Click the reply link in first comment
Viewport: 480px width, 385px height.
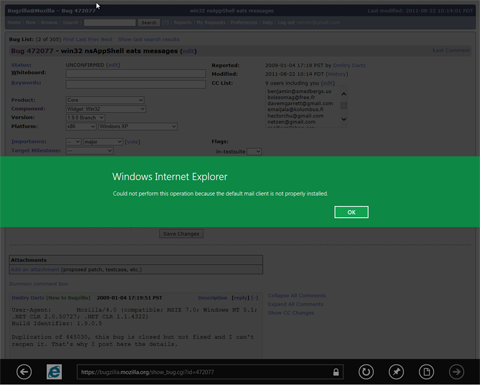tap(241, 298)
